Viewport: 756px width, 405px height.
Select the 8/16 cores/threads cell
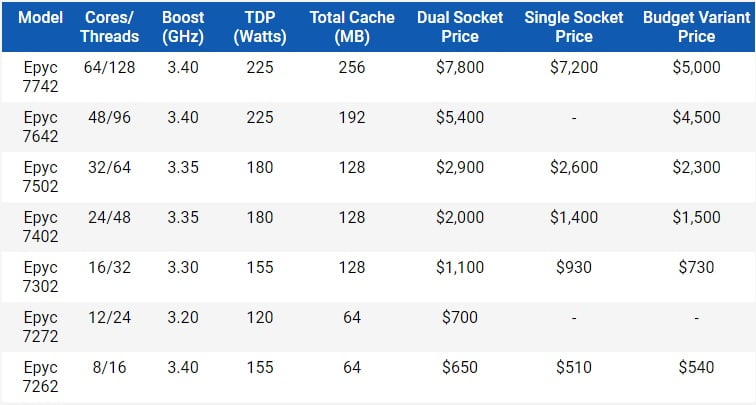point(112,368)
